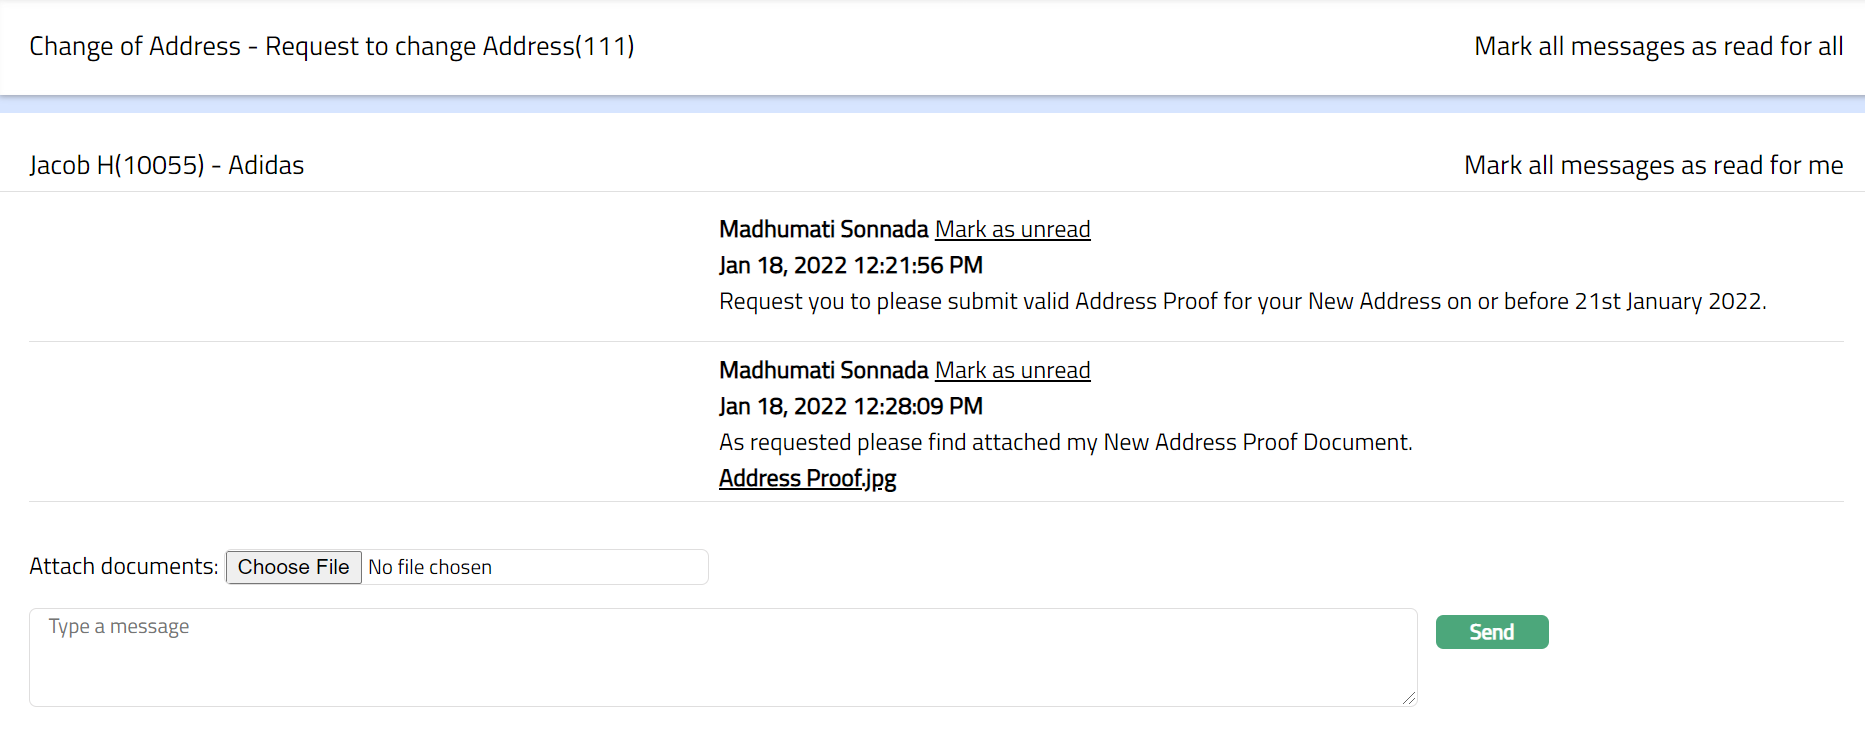This screenshot has width=1865, height=748.
Task: Click the Attach documents label
Action: pyautogui.click(x=123, y=567)
